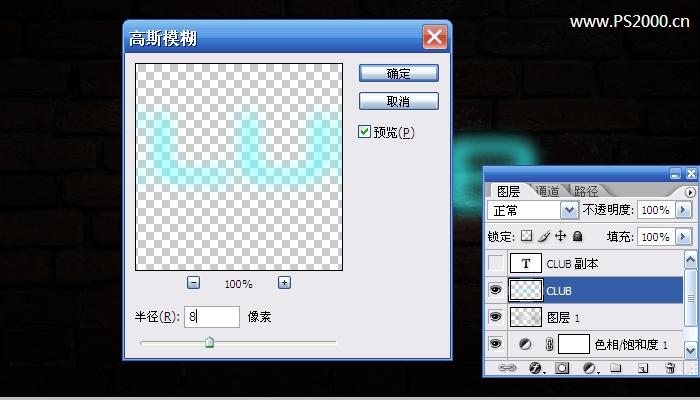The height and width of the screenshot is (400, 700).
Task: Show the hidden CLUB 副本 layer
Action: (496, 263)
